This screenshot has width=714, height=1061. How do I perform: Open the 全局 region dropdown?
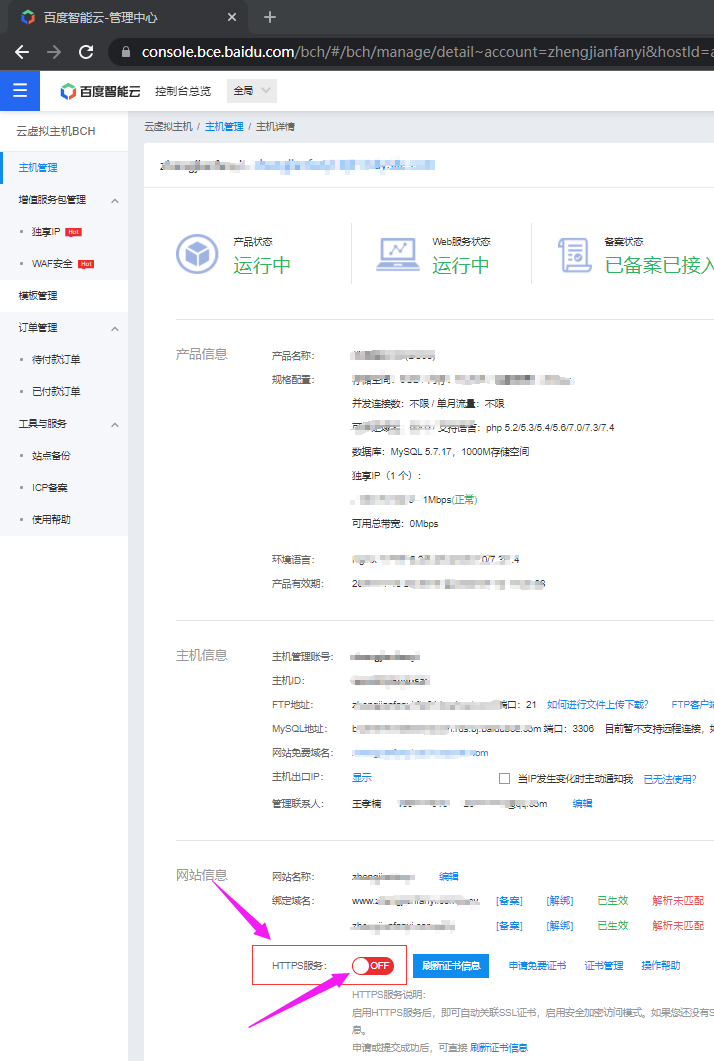pos(251,91)
